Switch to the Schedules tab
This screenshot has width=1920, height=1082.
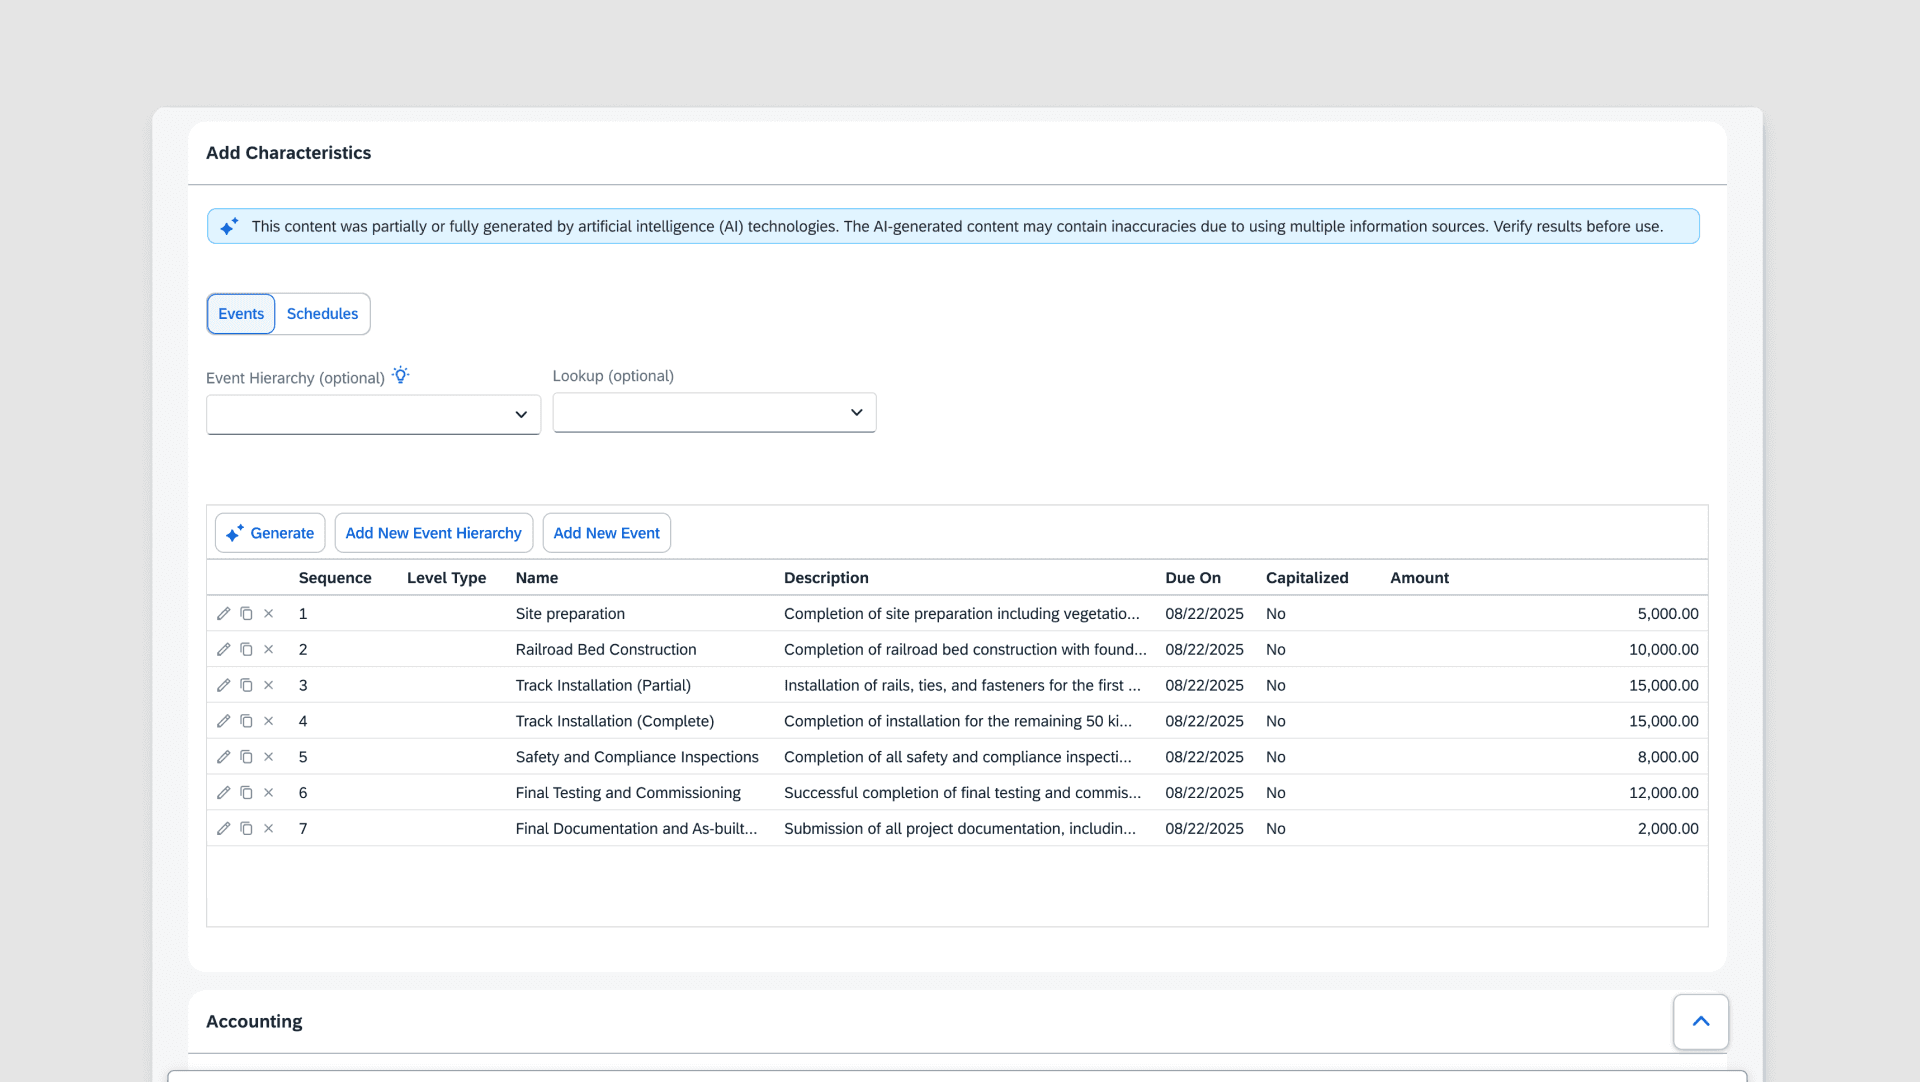pyautogui.click(x=322, y=314)
